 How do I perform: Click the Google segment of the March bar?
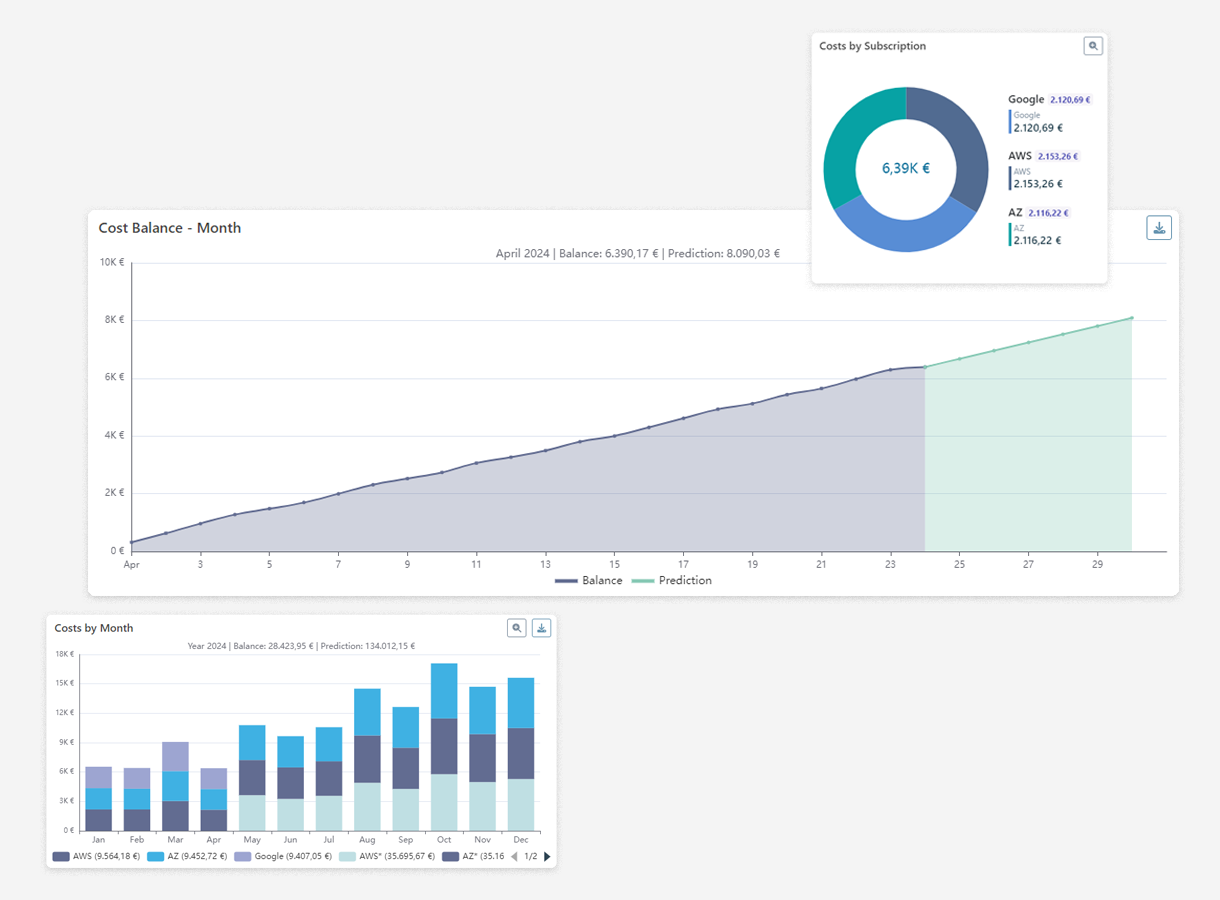click(175, 756)
